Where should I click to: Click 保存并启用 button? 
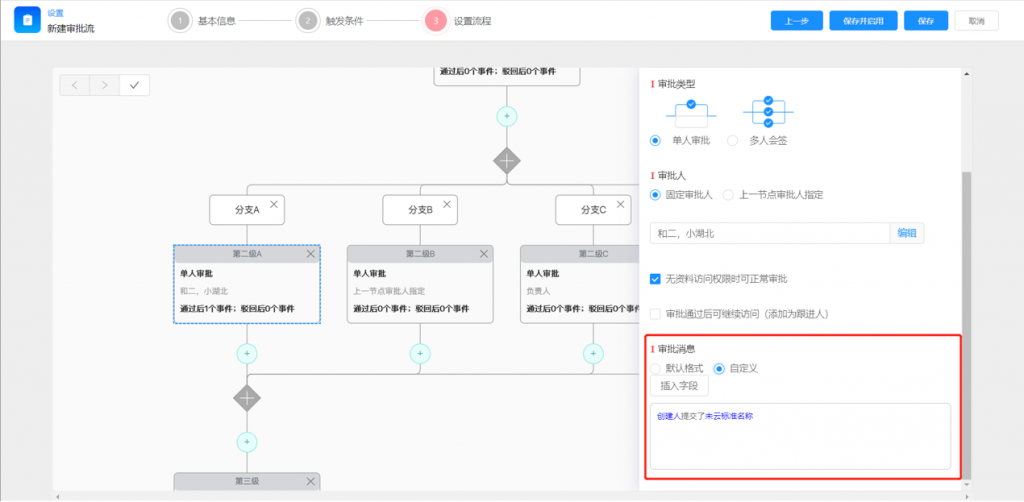coord(863,21)
